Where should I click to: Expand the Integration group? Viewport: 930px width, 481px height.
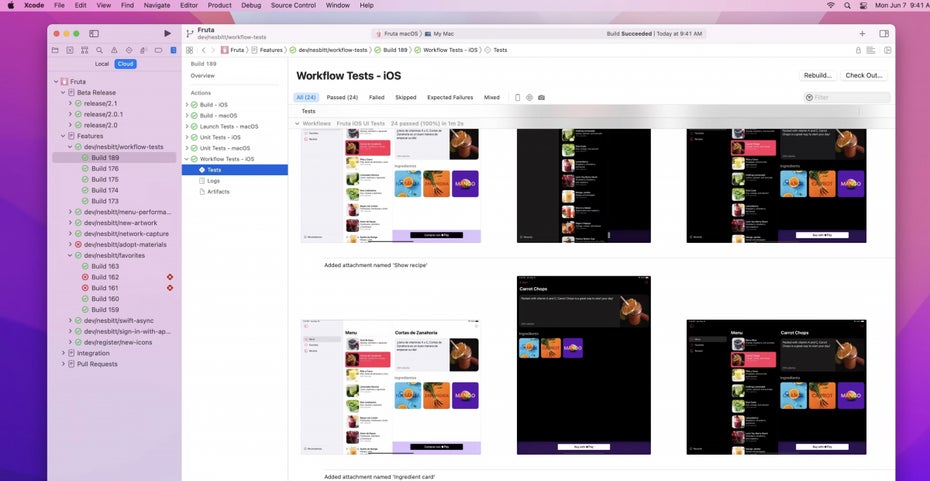pos(63,353)
